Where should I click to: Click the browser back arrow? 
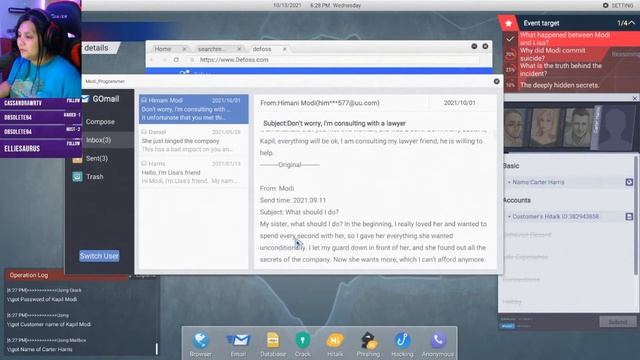tap(152, 60)
